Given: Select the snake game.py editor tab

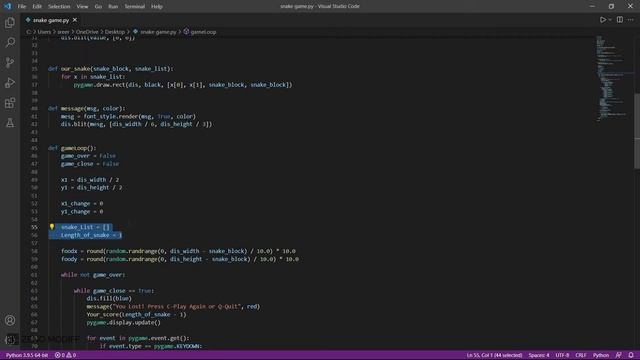Looking at the screenshot, I should click(x=51, y=20).
